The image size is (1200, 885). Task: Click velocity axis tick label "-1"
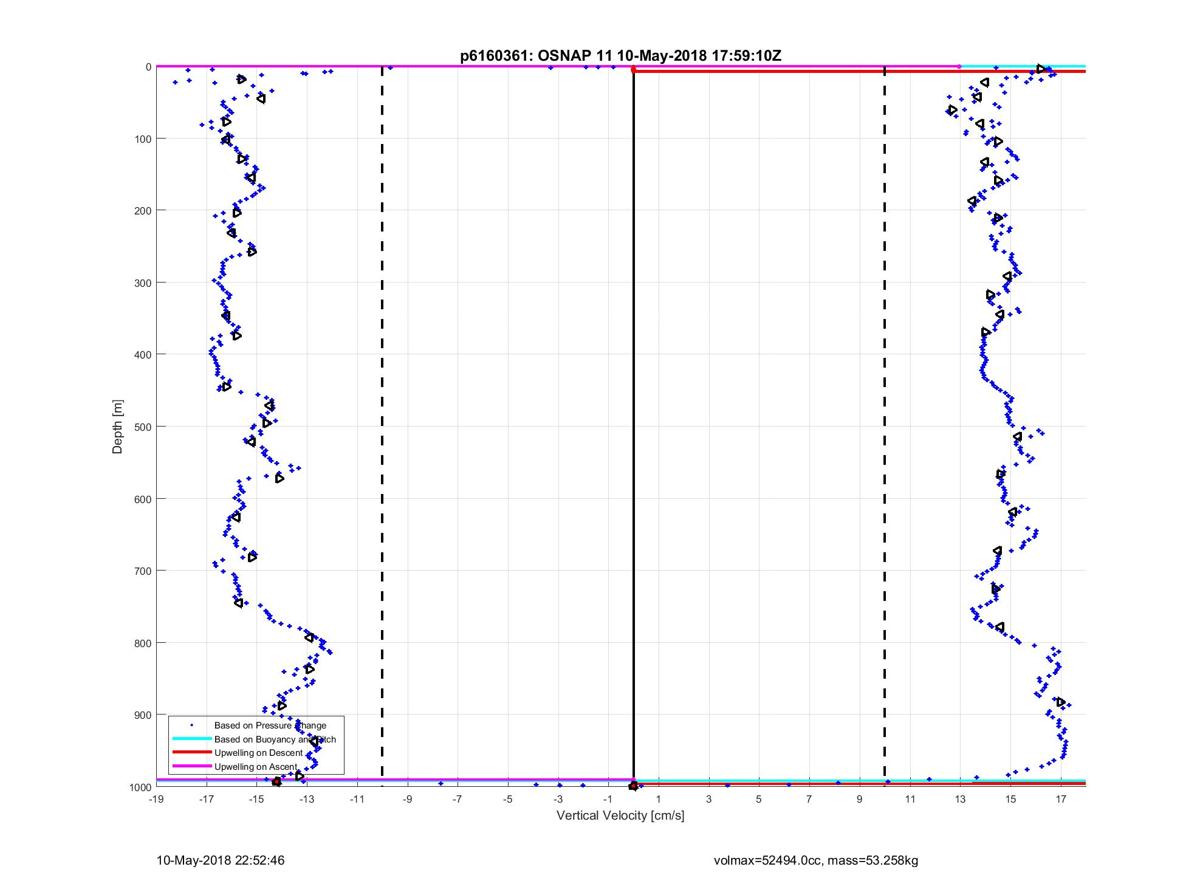[x=608, y=799]
